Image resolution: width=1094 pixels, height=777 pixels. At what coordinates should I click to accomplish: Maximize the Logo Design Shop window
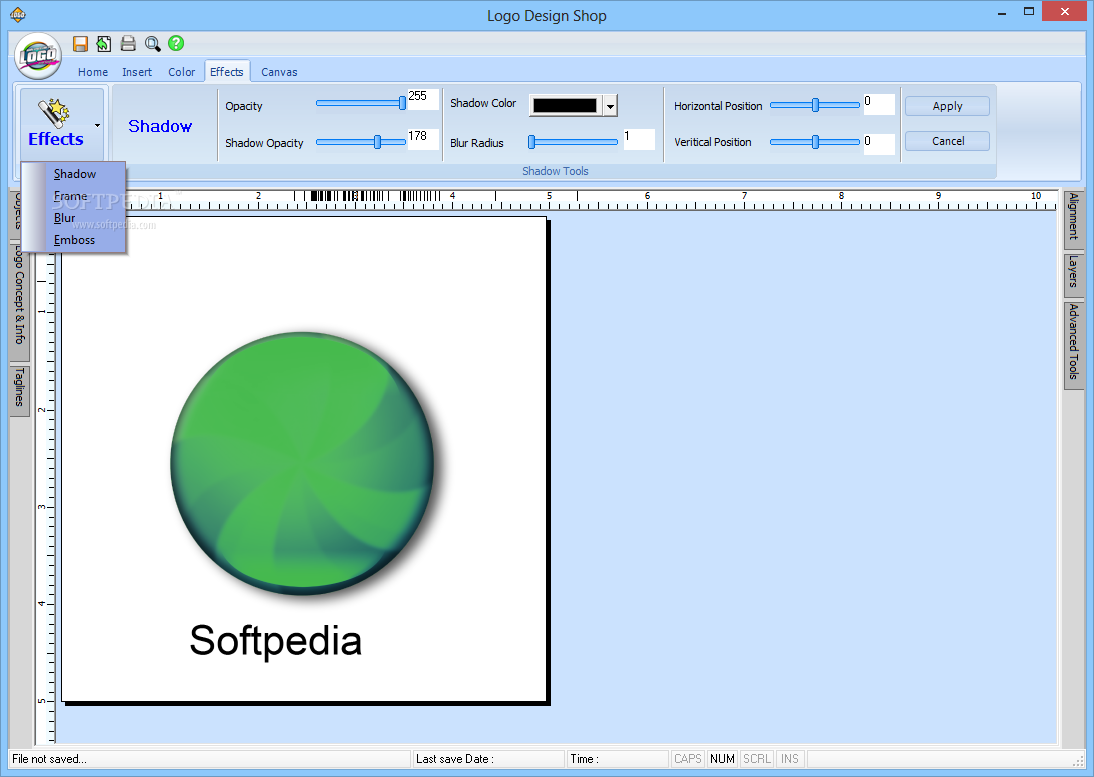[1028, 11]
